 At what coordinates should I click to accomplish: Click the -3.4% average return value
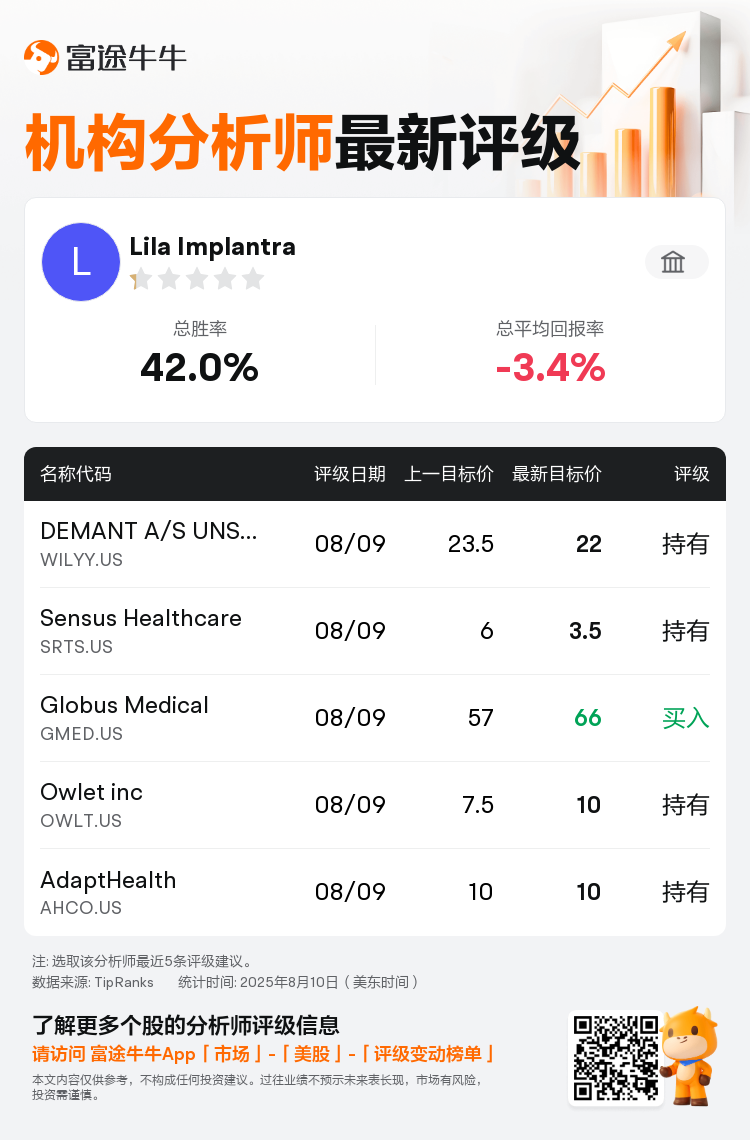550,367
